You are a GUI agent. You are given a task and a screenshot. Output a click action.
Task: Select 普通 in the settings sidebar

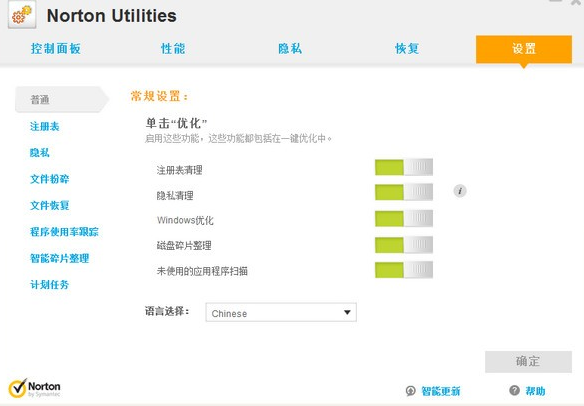tap(61, 99)
